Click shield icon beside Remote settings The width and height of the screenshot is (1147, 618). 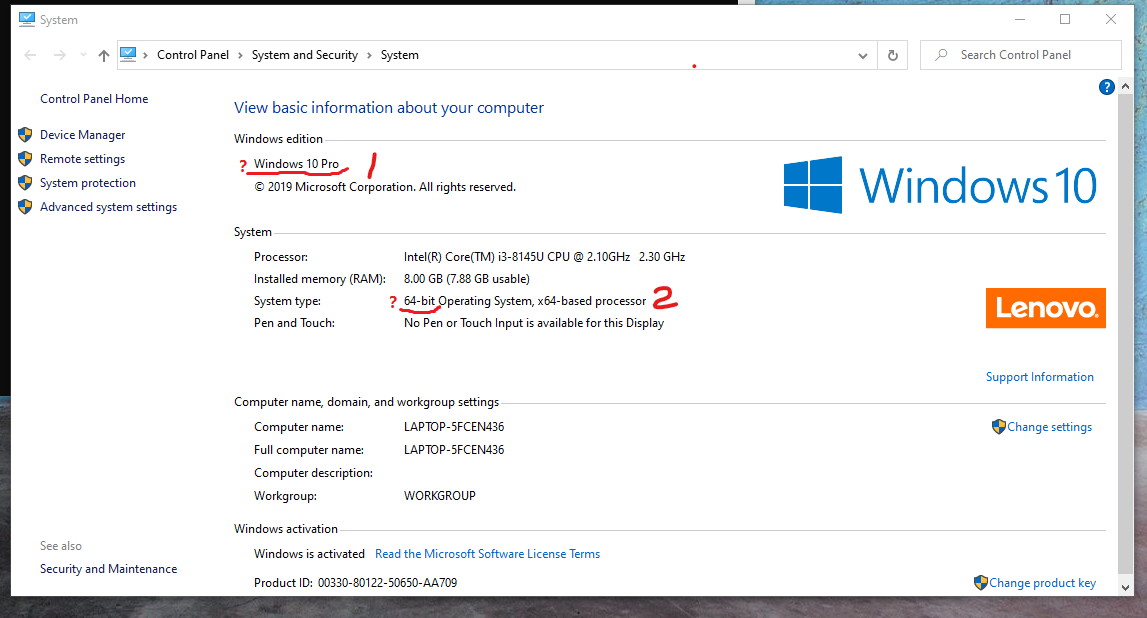pyautogui.click(x=25, y=159)
